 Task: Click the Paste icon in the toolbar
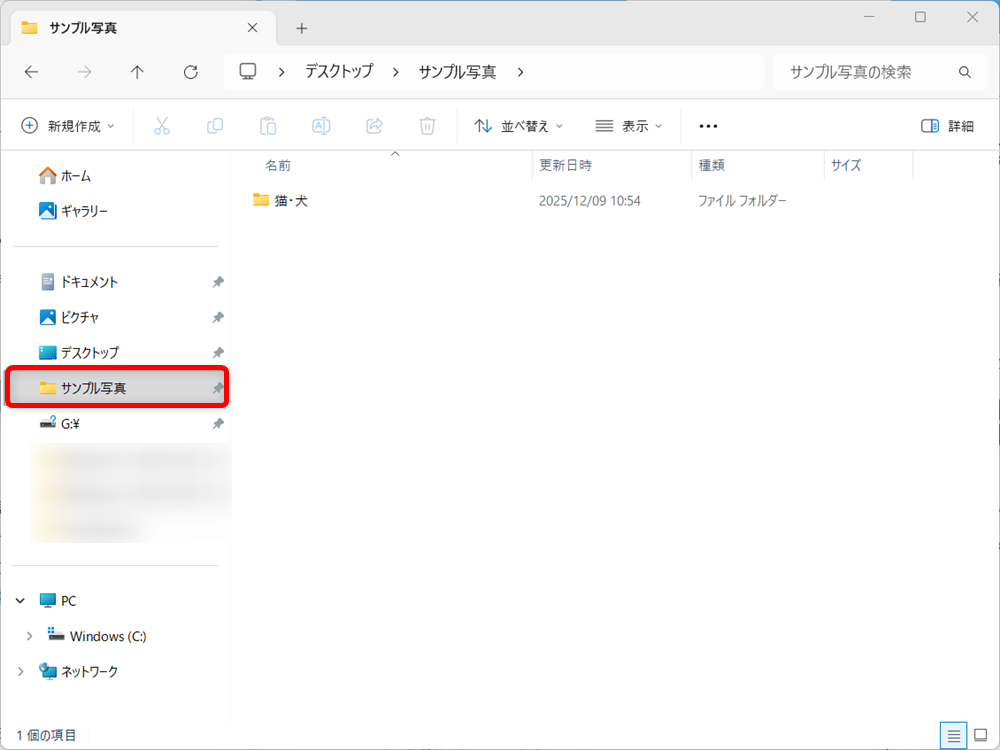point(267,126)
